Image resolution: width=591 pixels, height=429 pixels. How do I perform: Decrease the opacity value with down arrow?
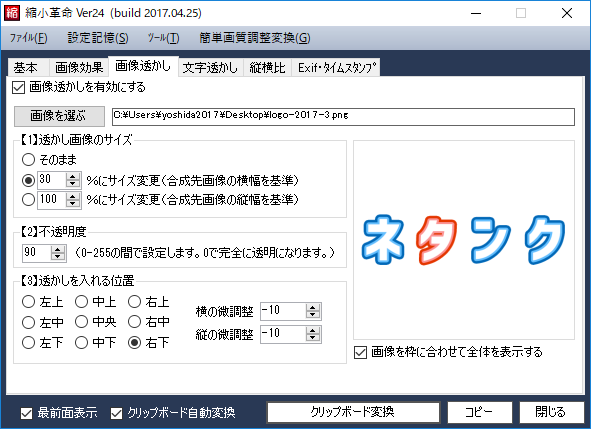(58, 256)
